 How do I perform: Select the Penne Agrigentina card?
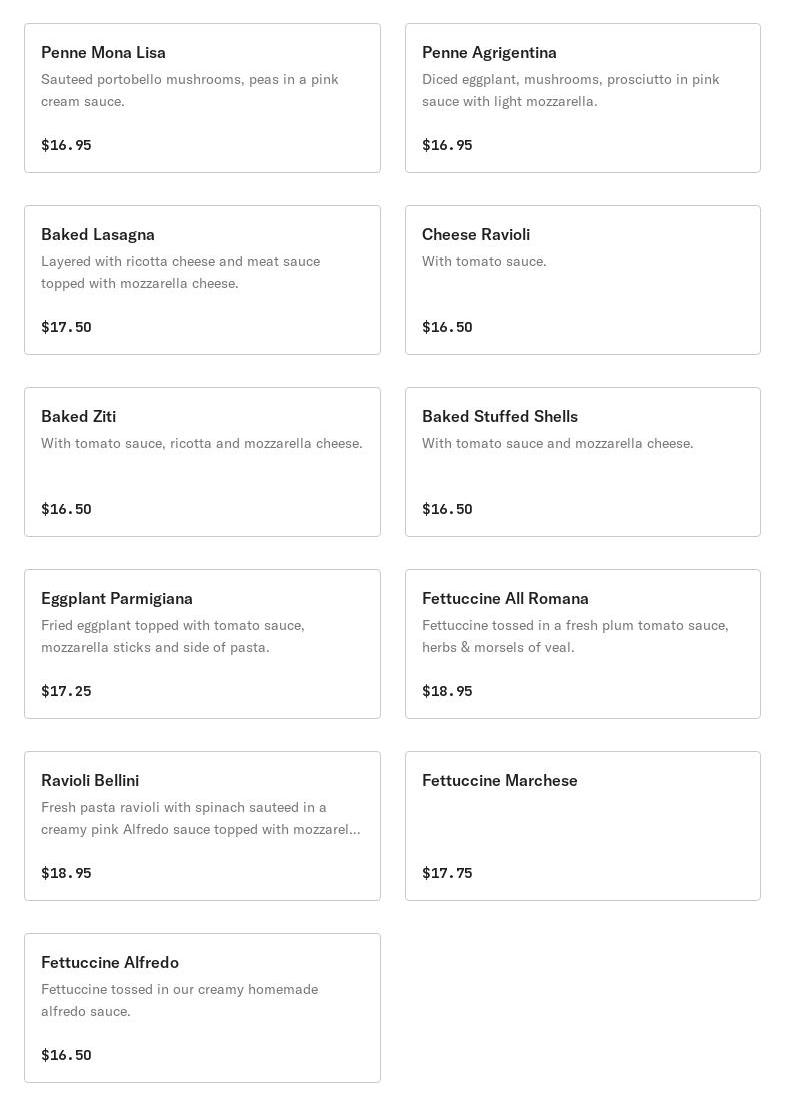coord(582,98)
